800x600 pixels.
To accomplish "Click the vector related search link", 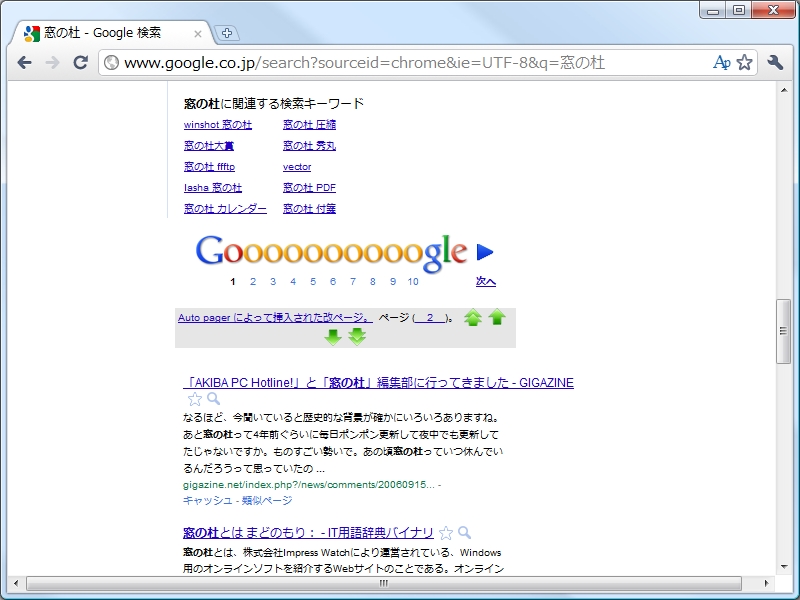I will coord(297,166).
